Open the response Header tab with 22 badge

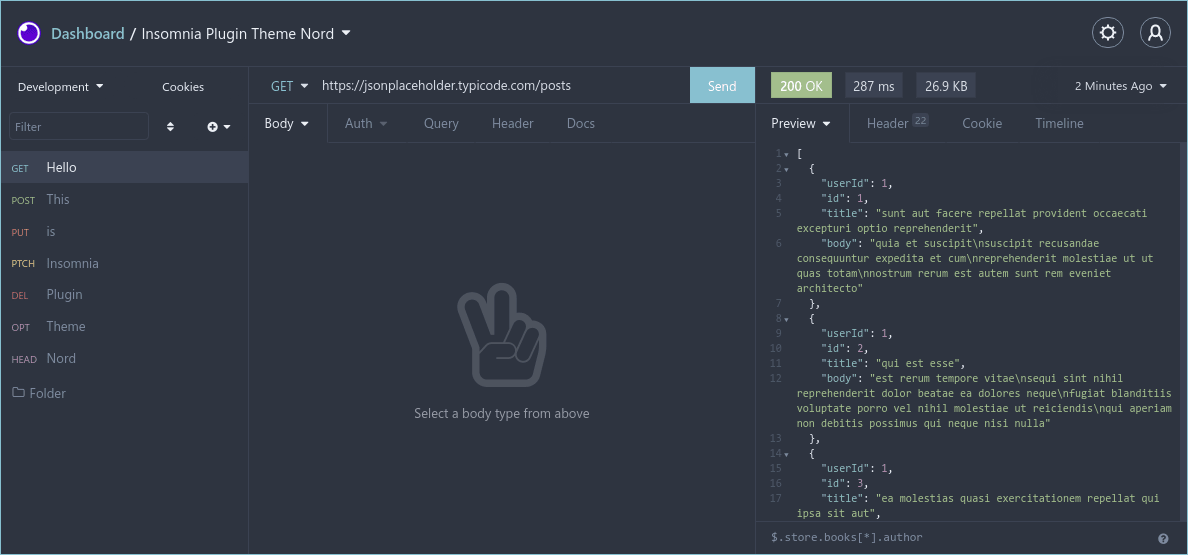897,123
